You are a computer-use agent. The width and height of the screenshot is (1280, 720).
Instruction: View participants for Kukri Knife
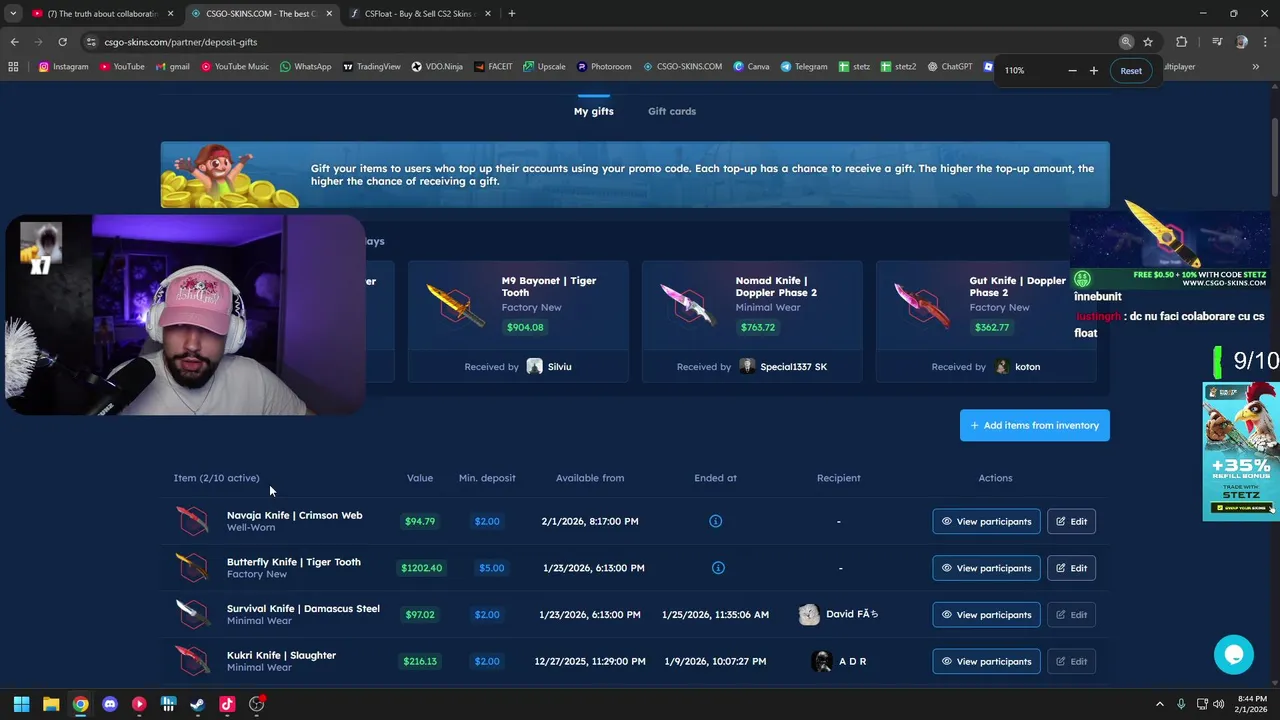[986, 661]
